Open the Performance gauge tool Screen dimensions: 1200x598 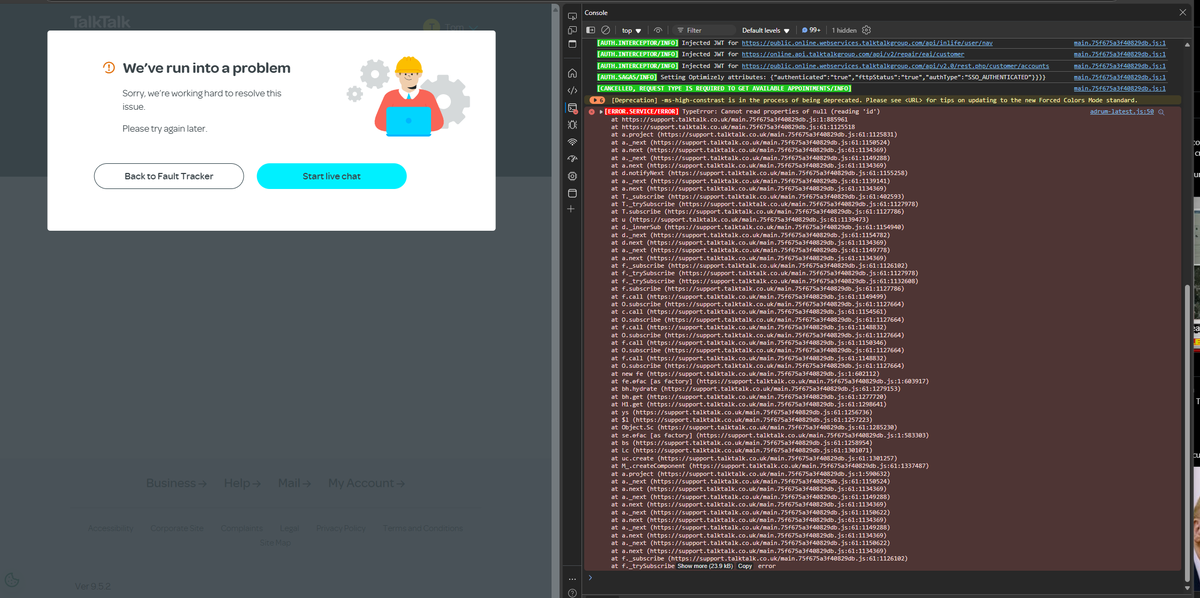[572, 159]
